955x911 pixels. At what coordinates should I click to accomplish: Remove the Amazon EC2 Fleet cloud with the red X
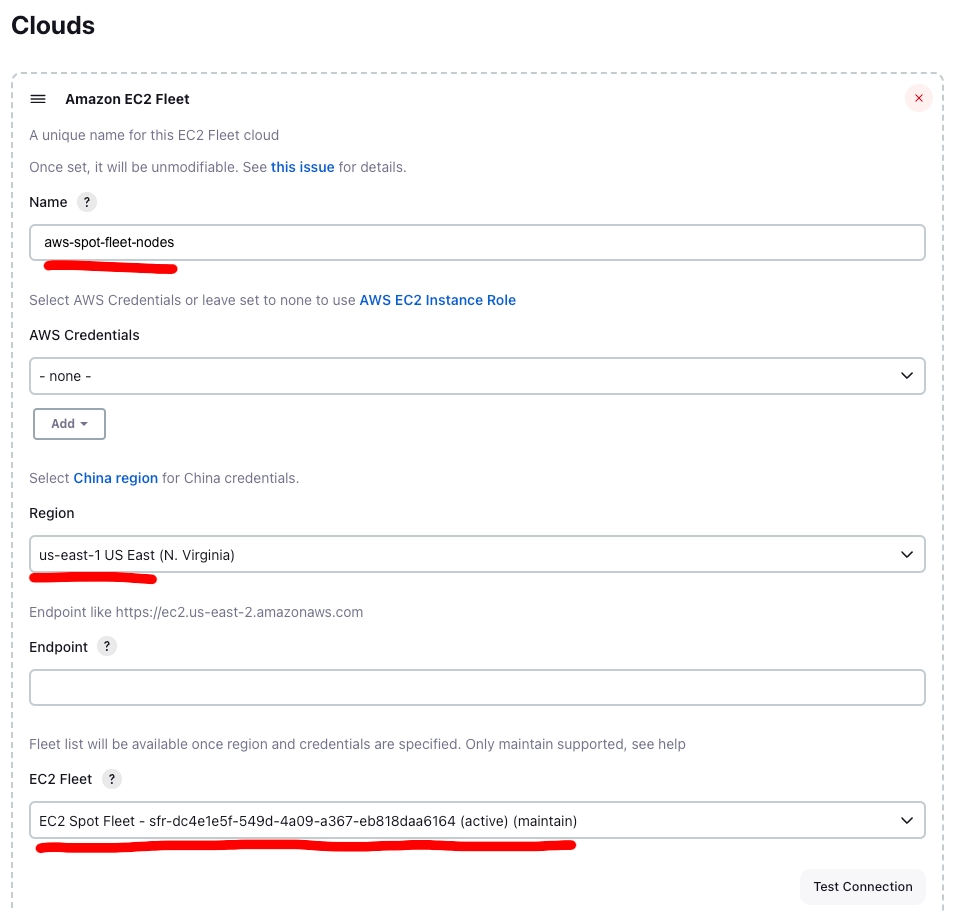click(x=917, y=98)
